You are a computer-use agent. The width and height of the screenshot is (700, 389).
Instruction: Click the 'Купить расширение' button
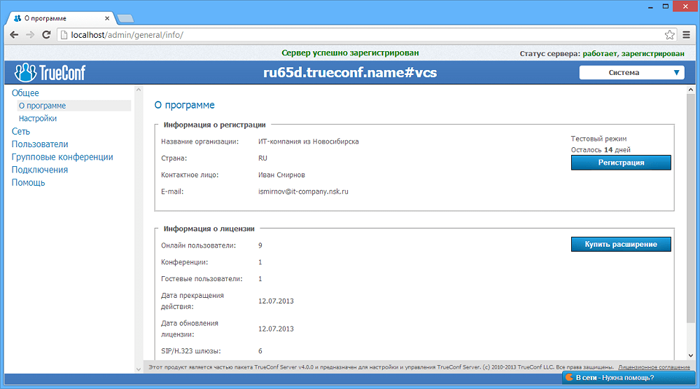pyautogui.click(x=621, y=244)
